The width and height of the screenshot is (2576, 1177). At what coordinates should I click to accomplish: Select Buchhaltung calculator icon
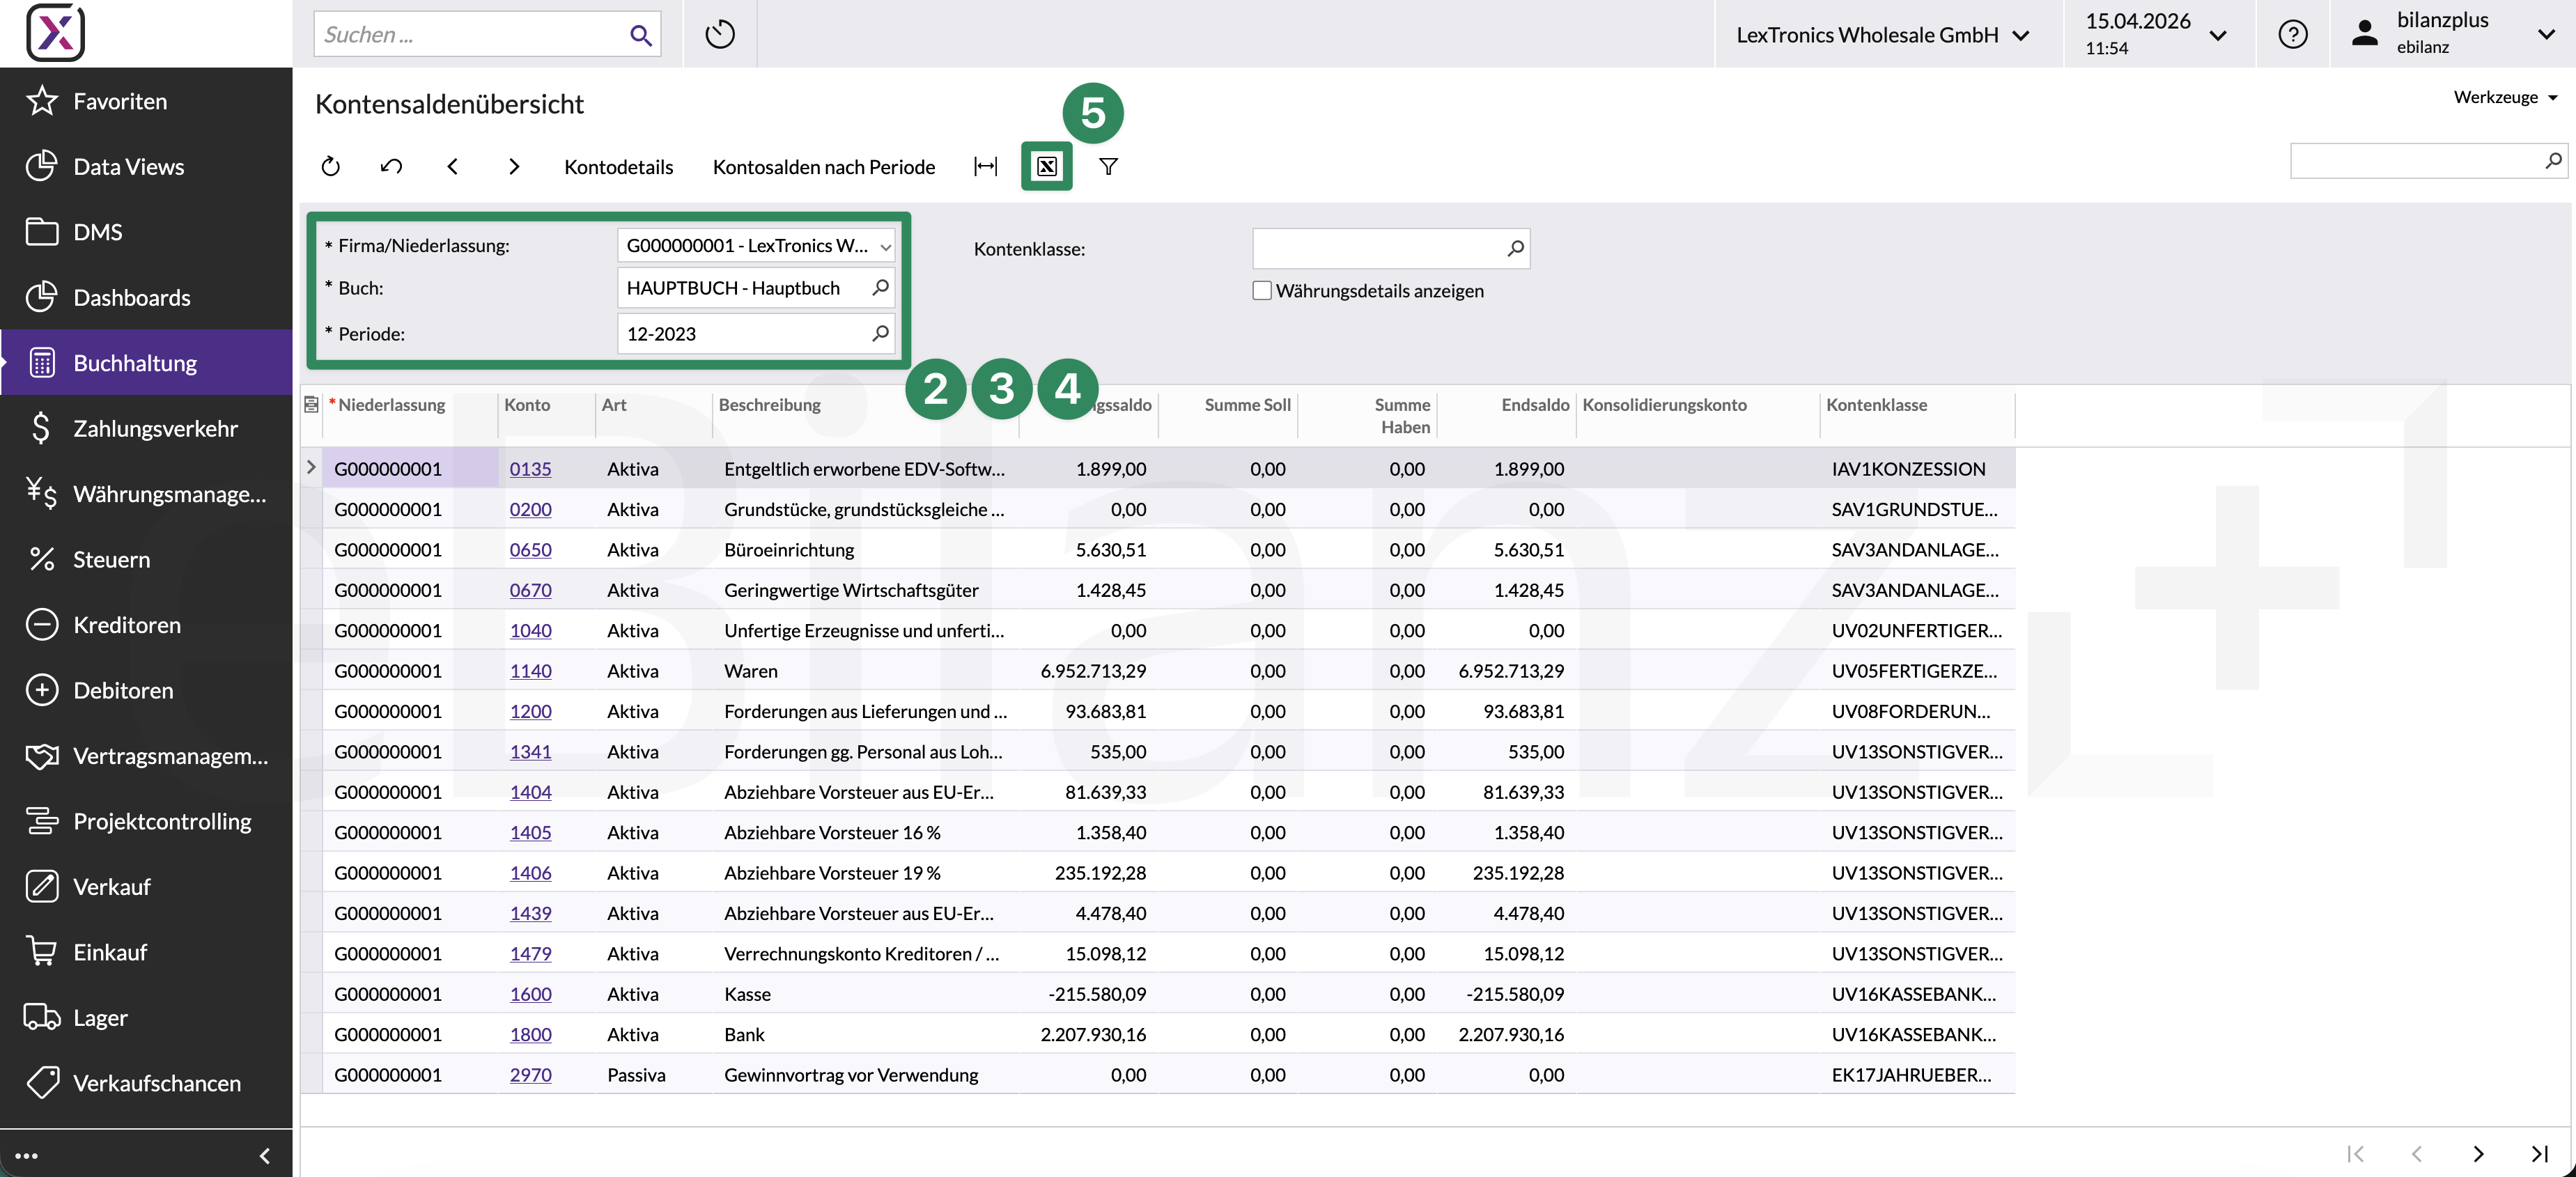(x=42, y=363)
